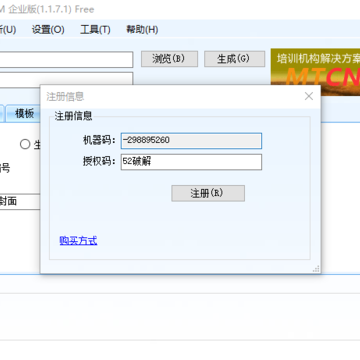Click the 机器码 label text
The width and height of the screenshot is (360, 360).
pos(99,140)
